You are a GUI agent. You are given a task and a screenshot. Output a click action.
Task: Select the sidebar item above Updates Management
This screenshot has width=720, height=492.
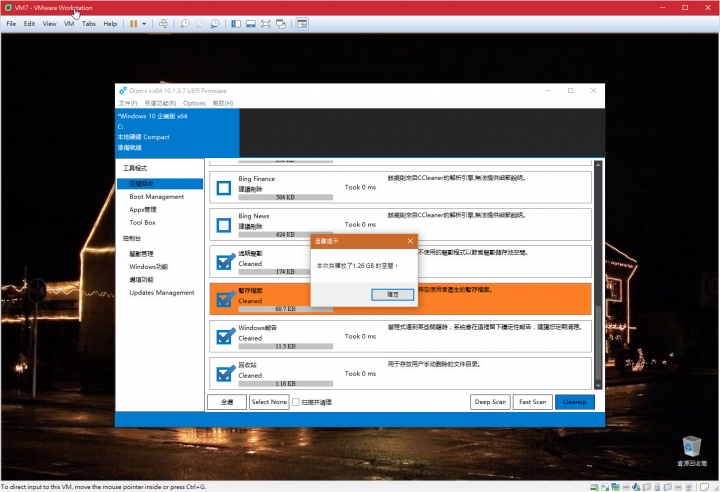point(141,279)
